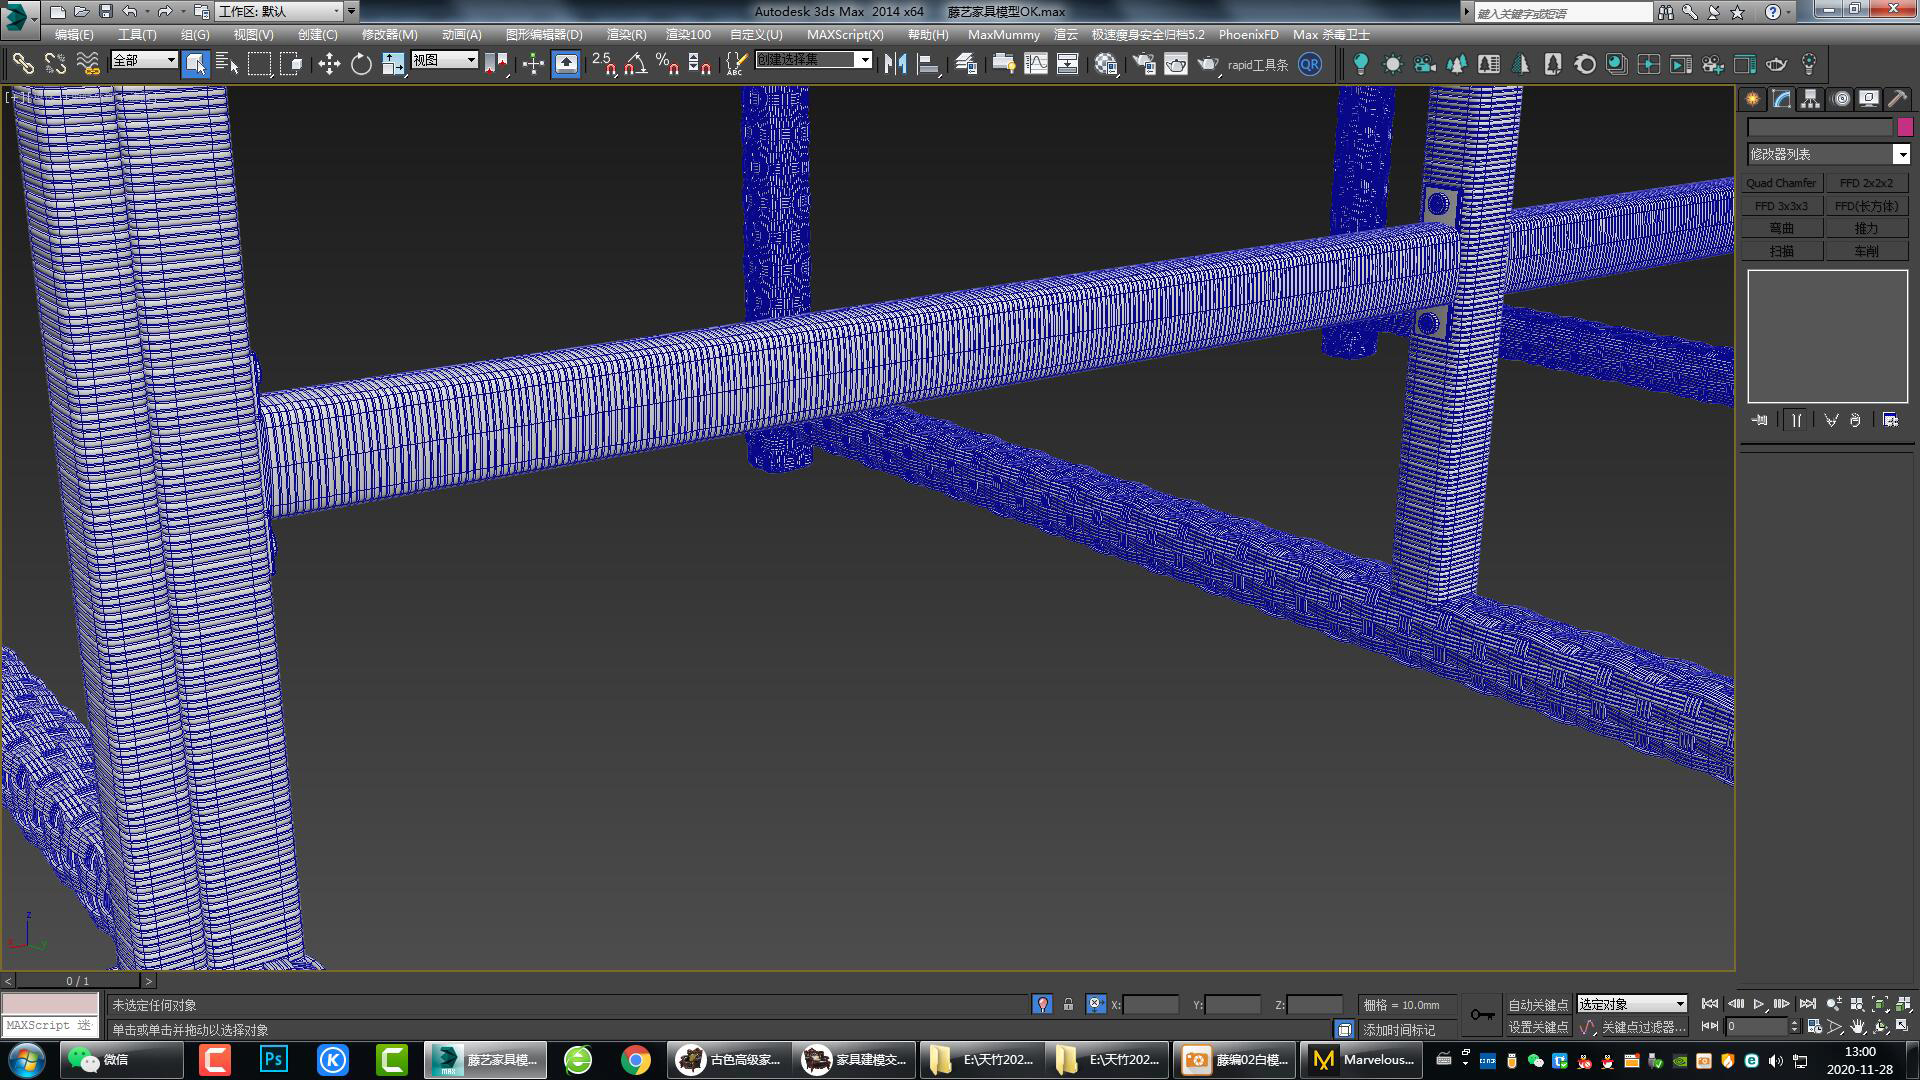Click the Mirror tool icon

tap(895, 64)
